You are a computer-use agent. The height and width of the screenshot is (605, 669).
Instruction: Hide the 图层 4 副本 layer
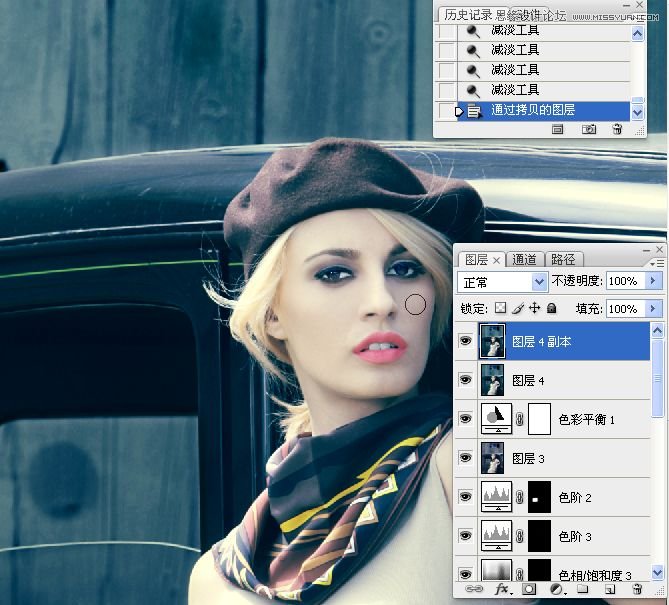point(465,341)
